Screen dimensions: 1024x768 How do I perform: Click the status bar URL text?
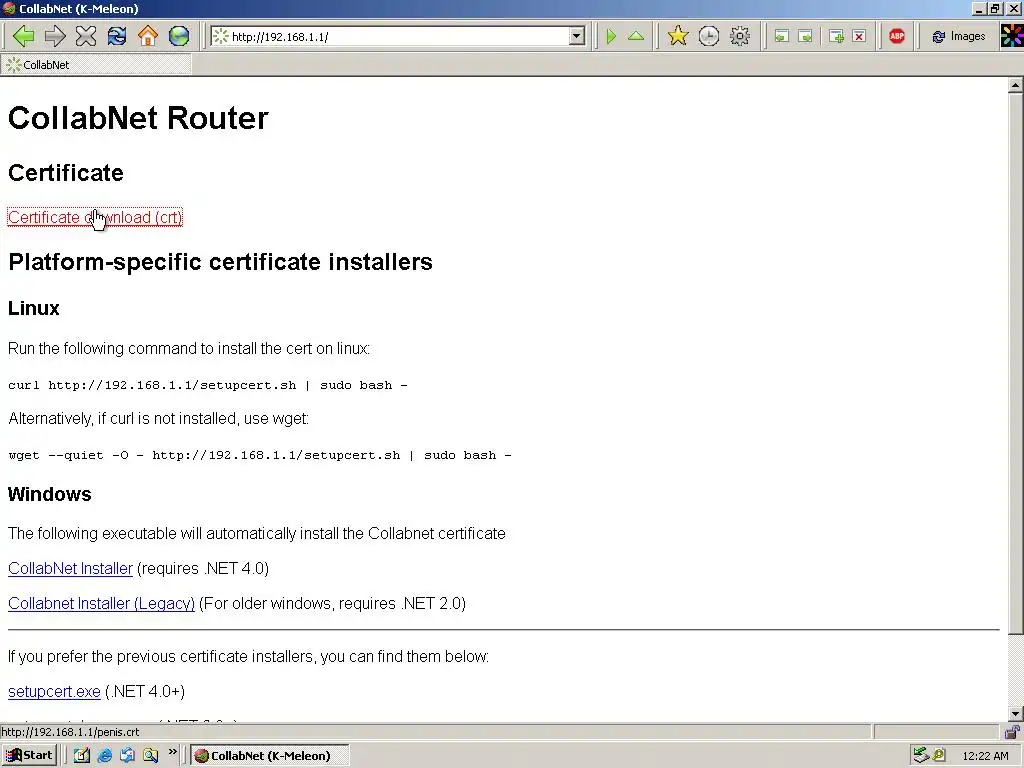click(70, 731)
